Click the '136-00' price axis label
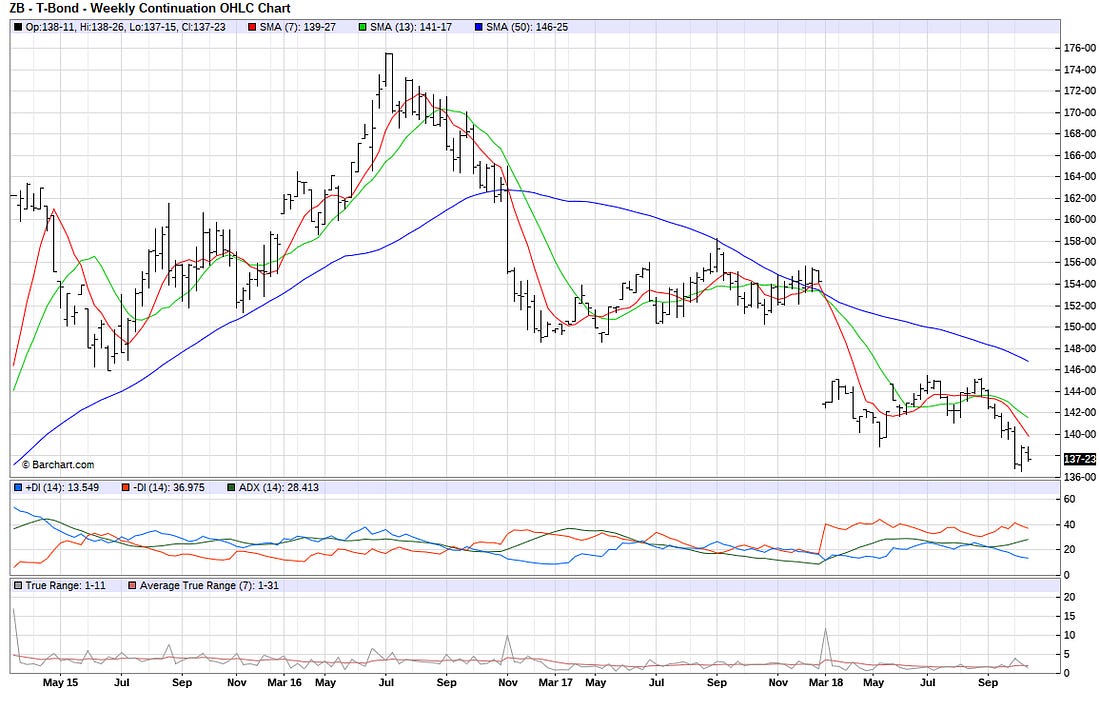 (x=1080, y=477)
